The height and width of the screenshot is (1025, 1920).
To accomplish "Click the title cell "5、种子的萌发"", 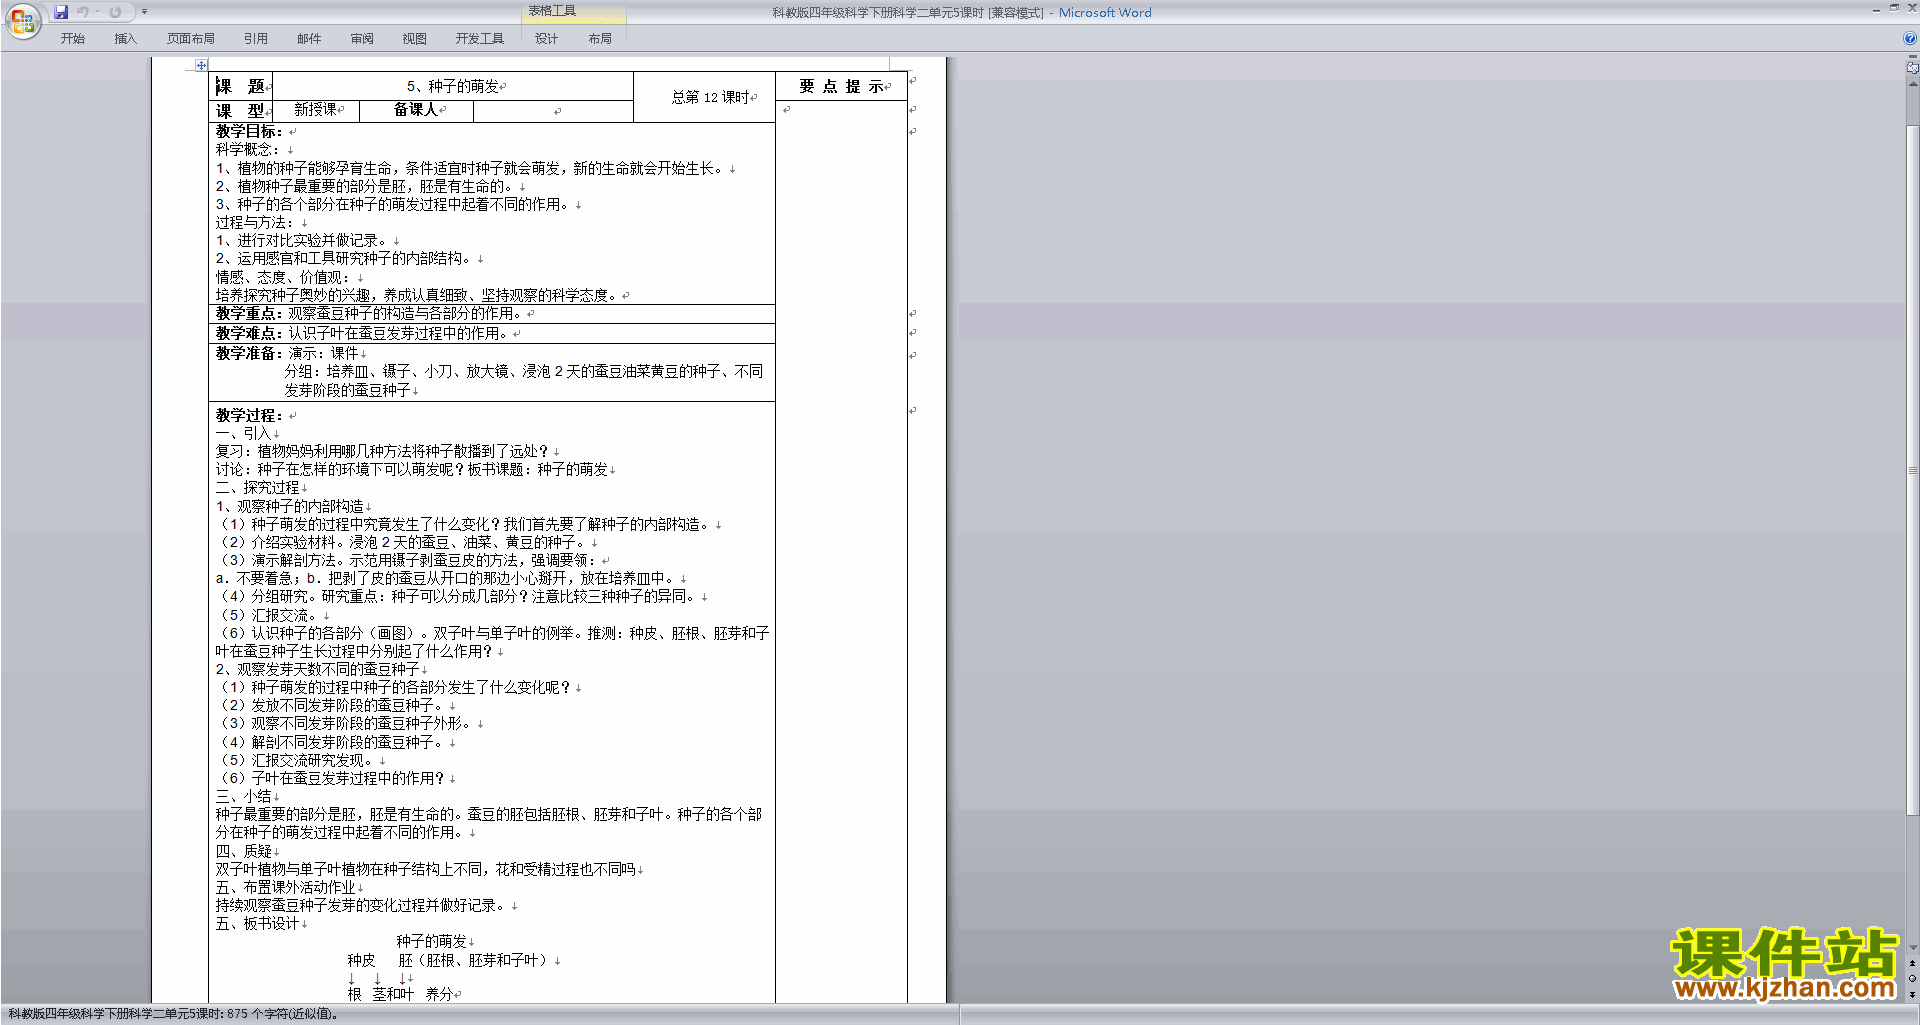I will pyautogui.click(x=453, y=86).
